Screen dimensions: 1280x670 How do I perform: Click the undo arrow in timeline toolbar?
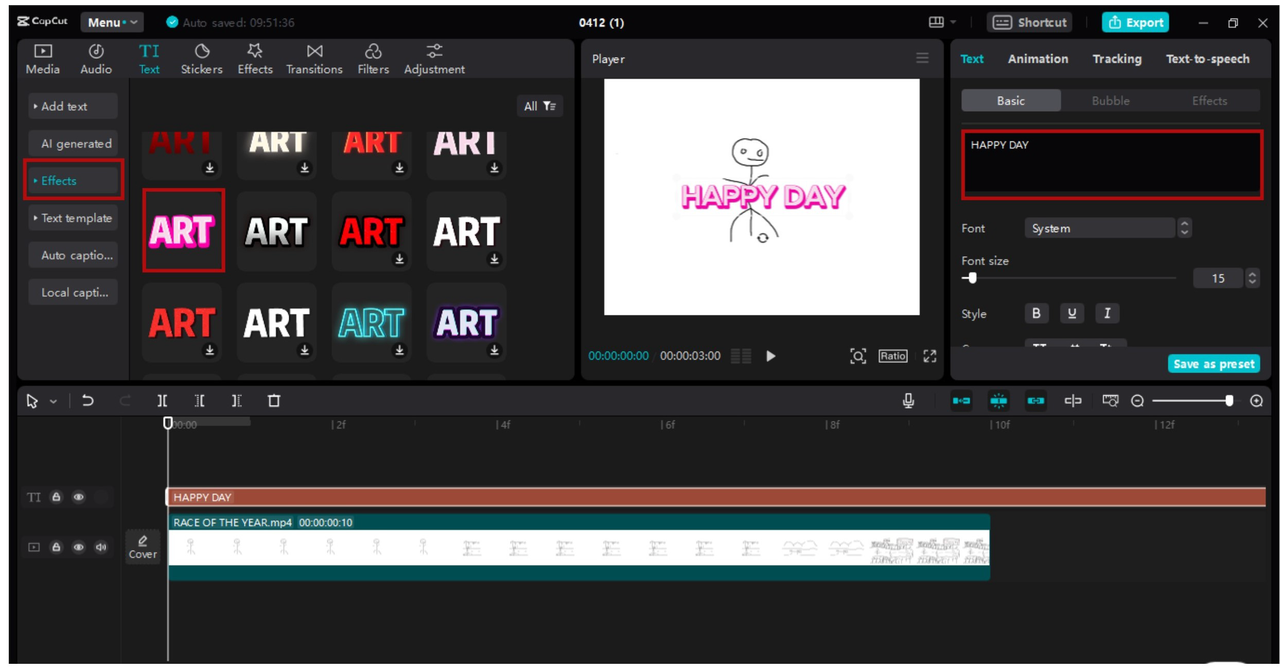point(88,400)
